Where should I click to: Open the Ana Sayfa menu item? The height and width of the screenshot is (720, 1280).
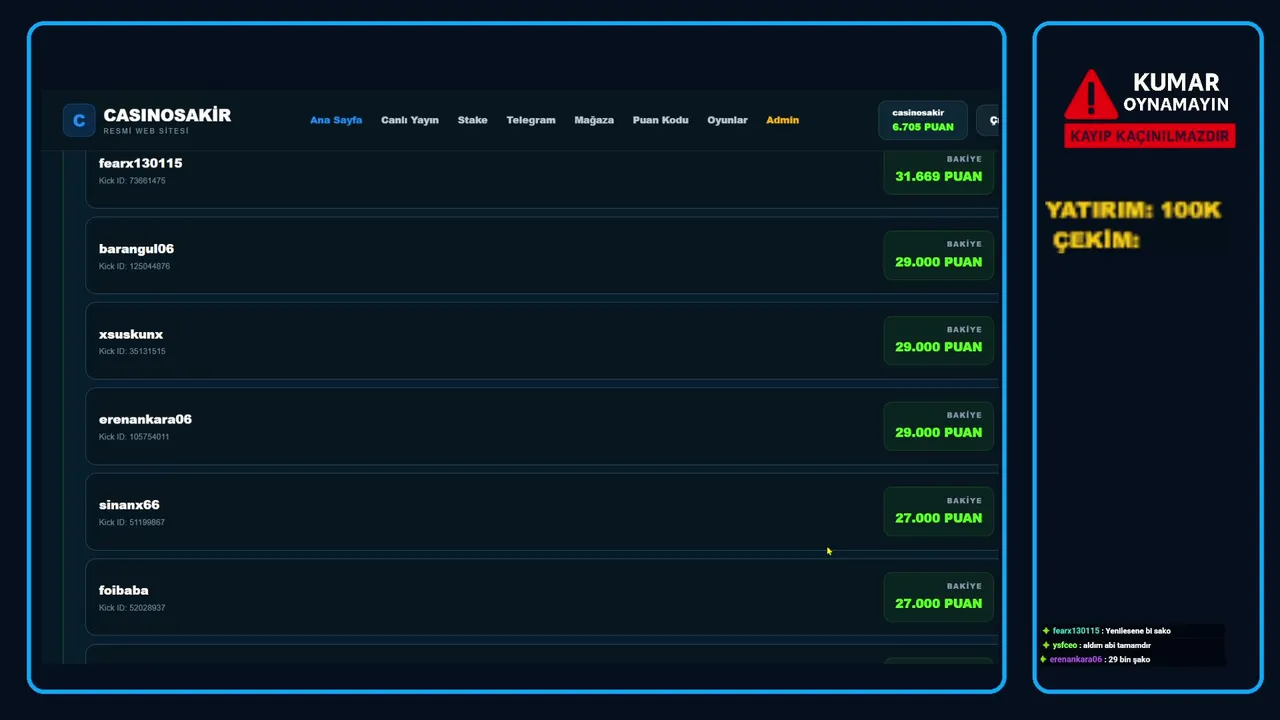(336, 120)
